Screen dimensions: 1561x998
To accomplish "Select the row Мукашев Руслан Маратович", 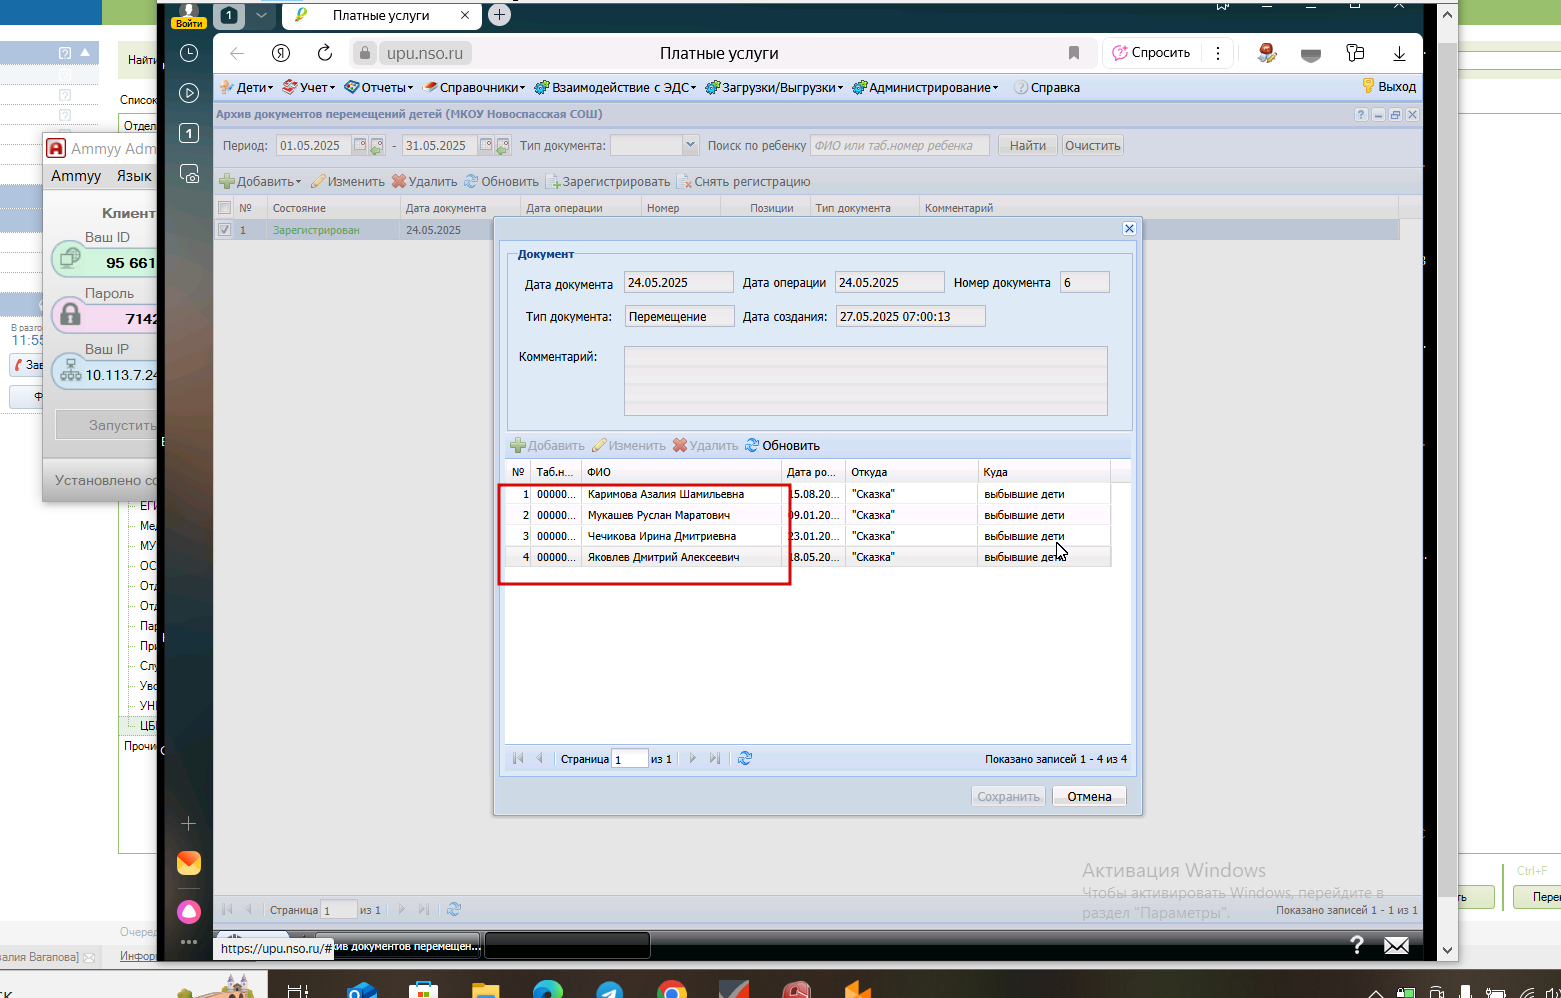I will [x=808, y=515].
